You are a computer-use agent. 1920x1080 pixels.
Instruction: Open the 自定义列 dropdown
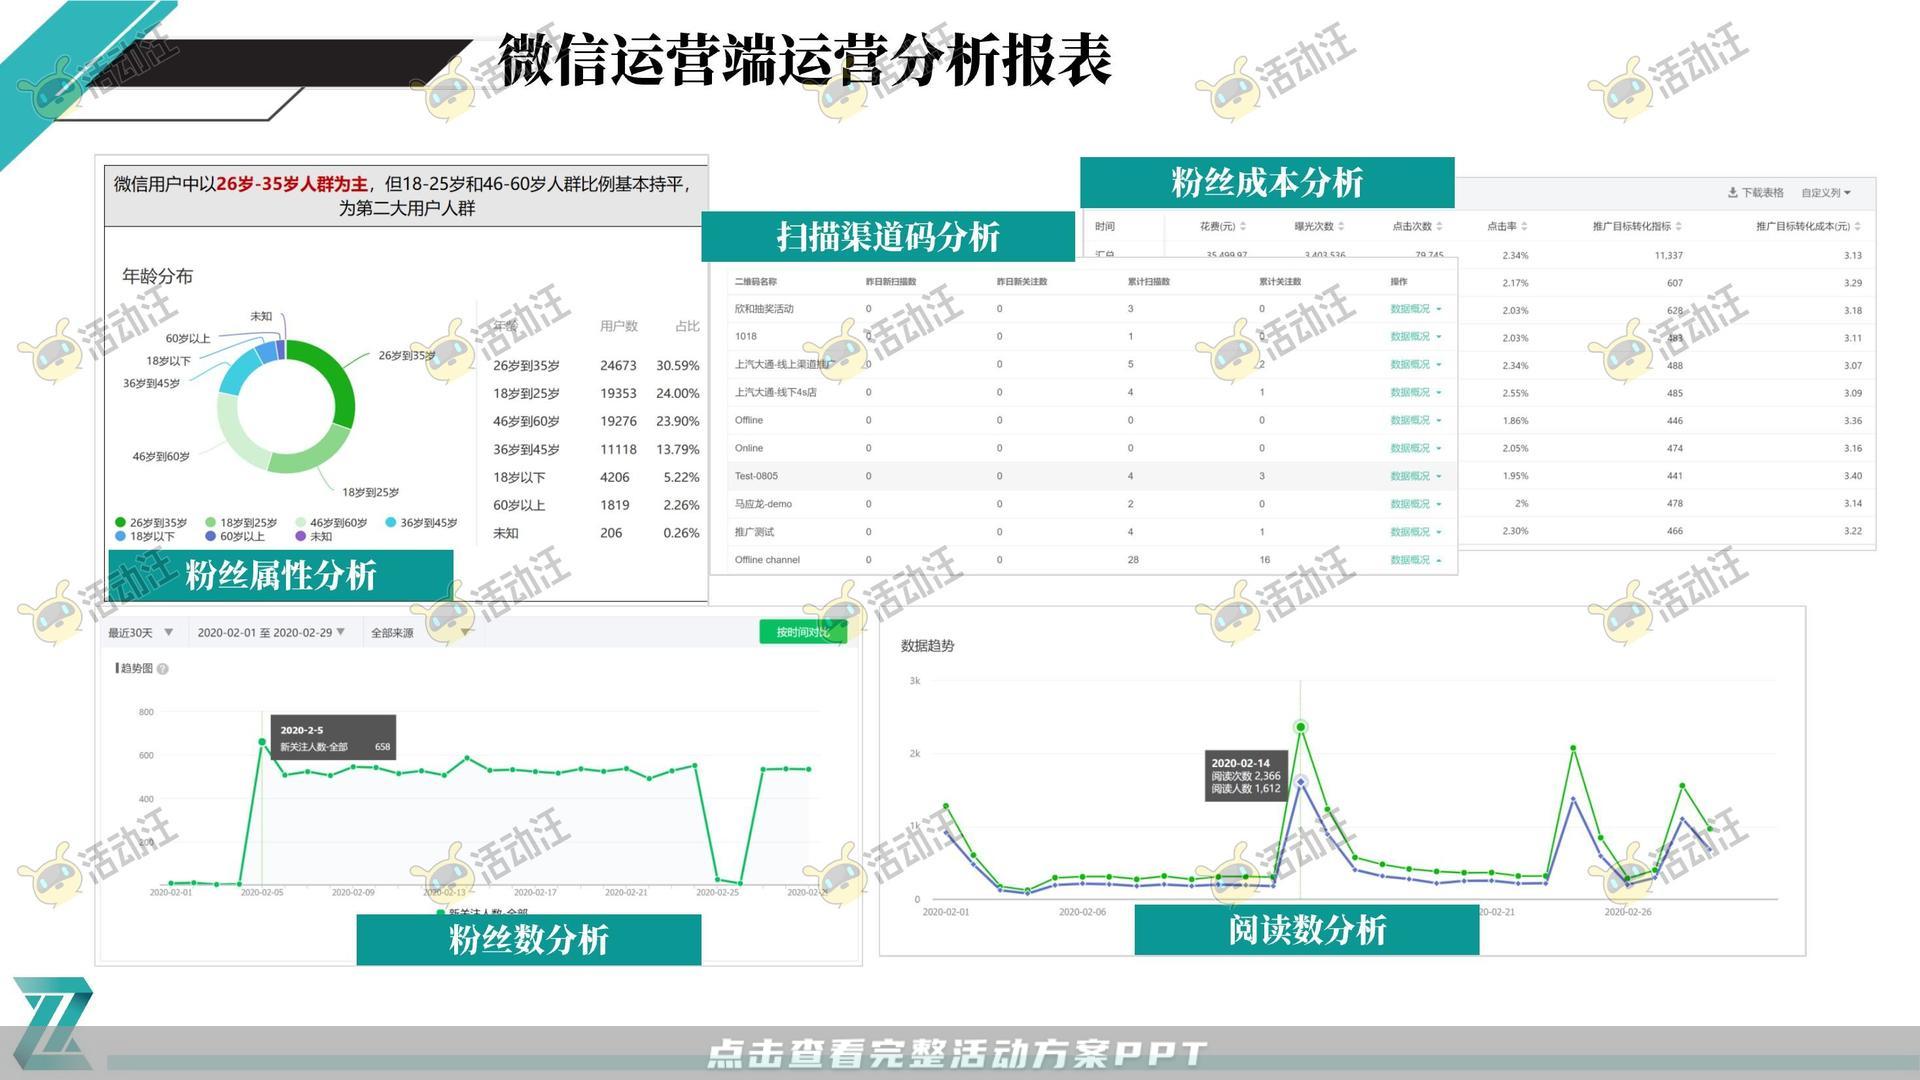(1826, 193)
